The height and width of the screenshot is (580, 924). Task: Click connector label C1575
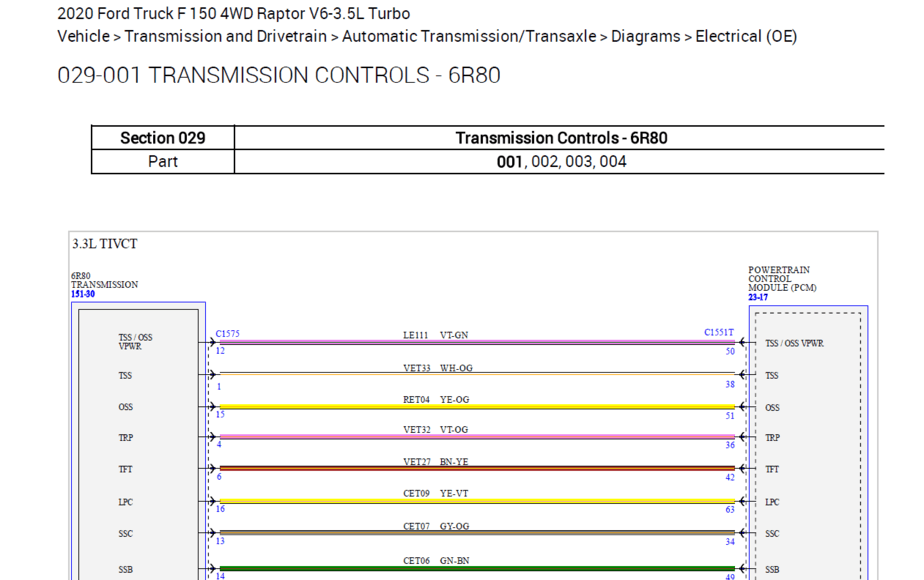pos(227,333)
